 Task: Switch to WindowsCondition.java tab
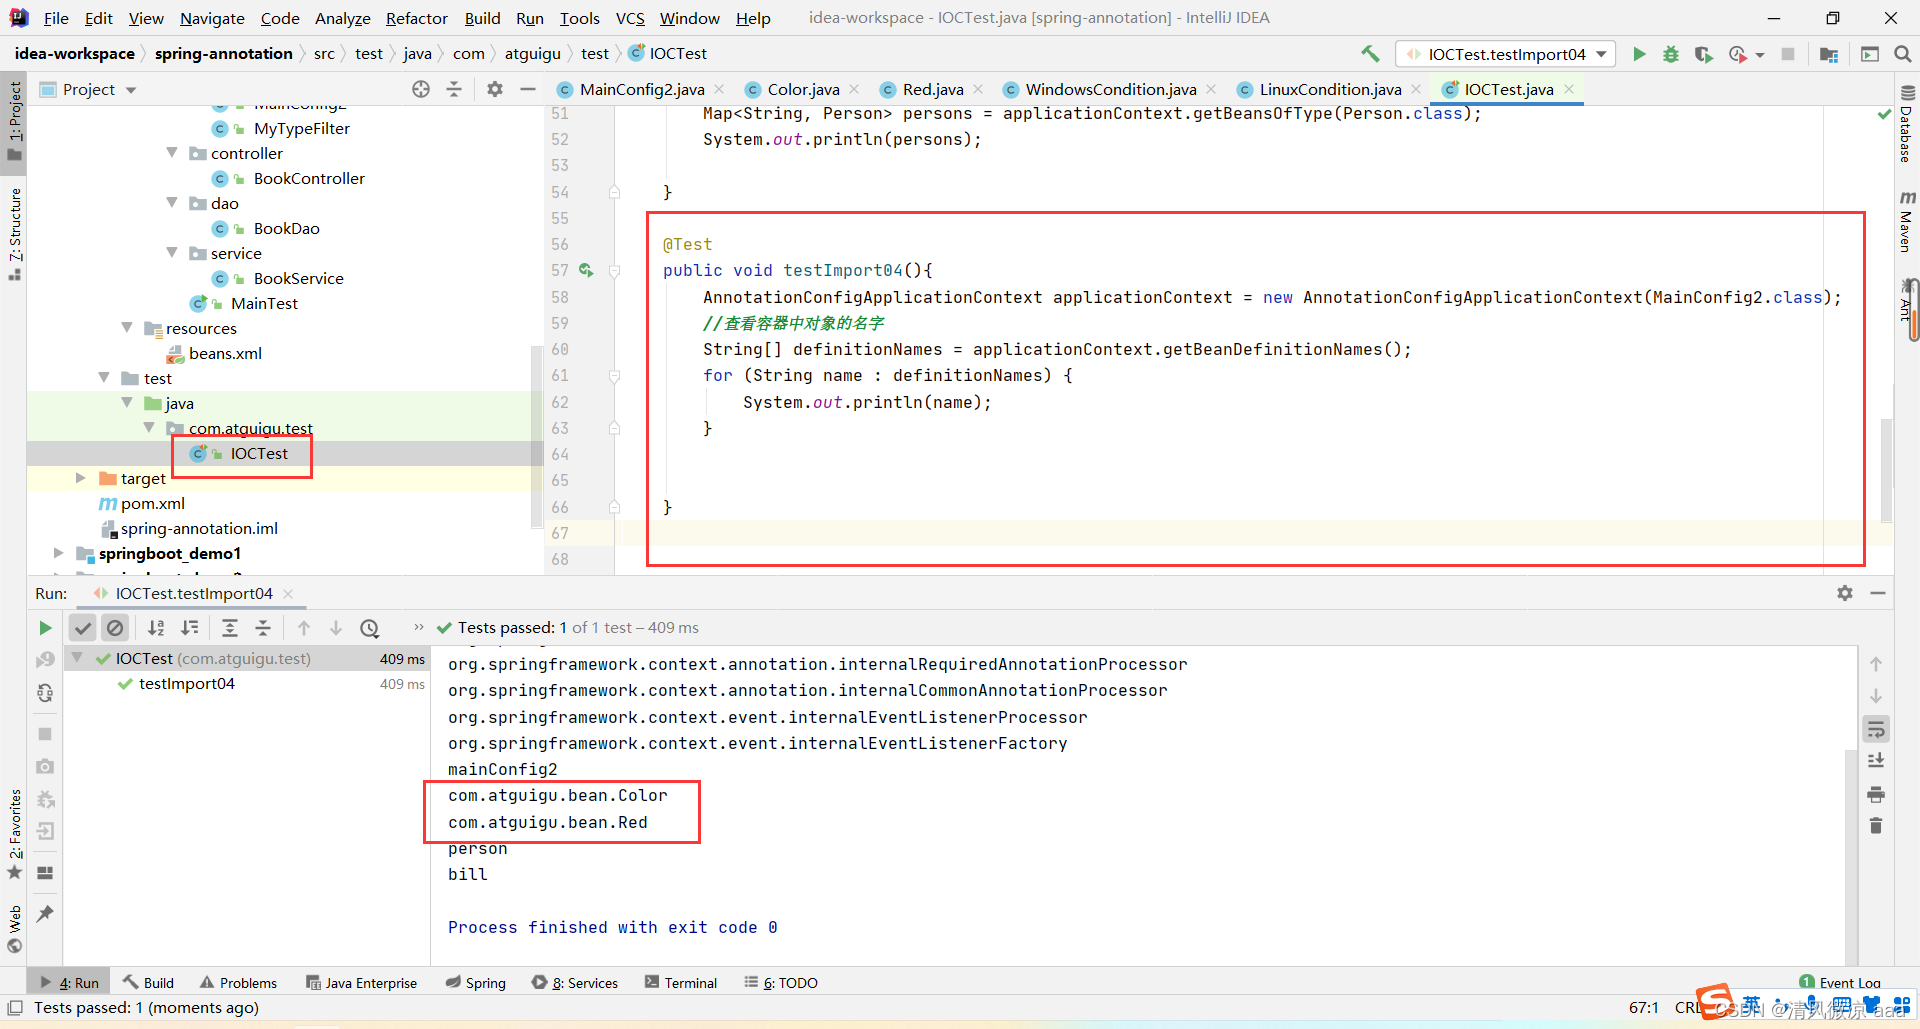1110,89
